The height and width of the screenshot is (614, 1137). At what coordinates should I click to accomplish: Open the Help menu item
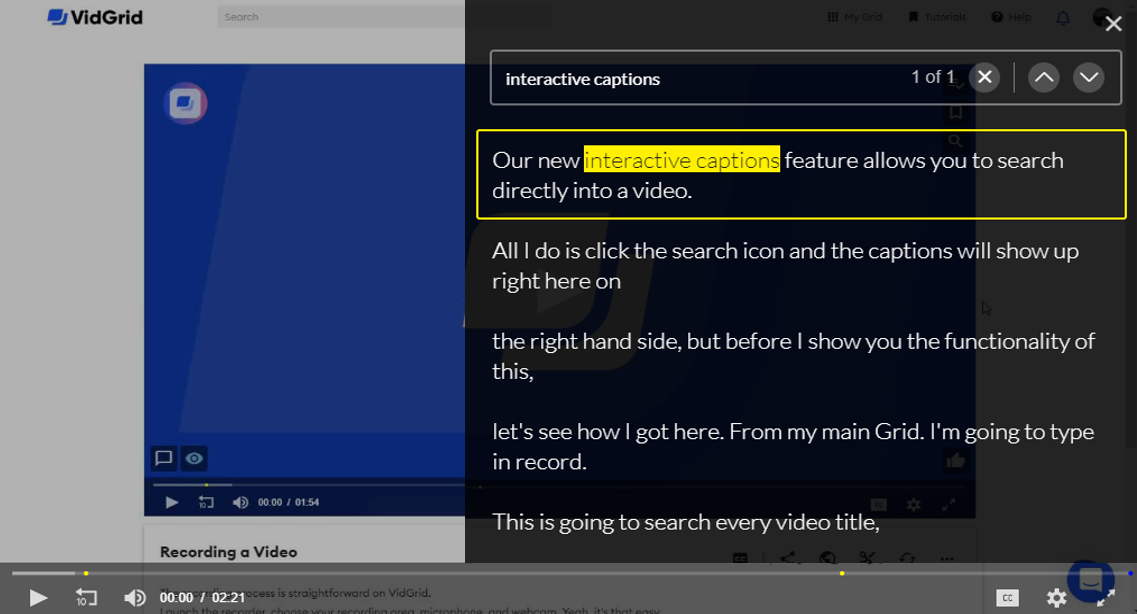1012,17
